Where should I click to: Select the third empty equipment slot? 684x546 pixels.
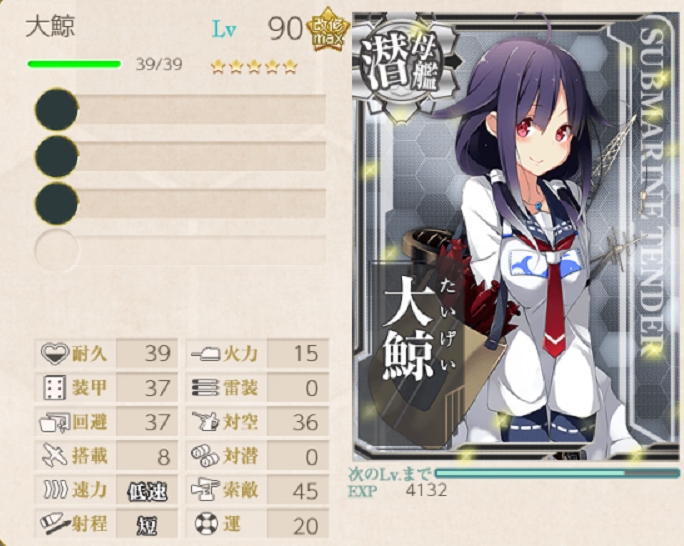180,203
